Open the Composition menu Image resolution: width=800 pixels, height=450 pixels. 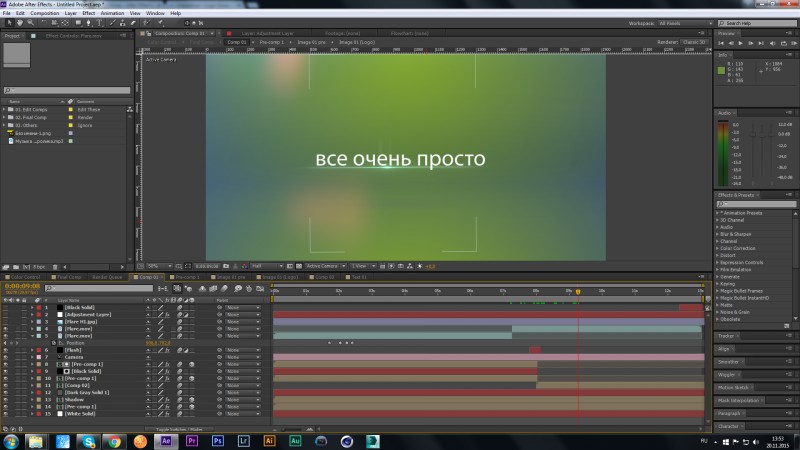coord(44,13)
